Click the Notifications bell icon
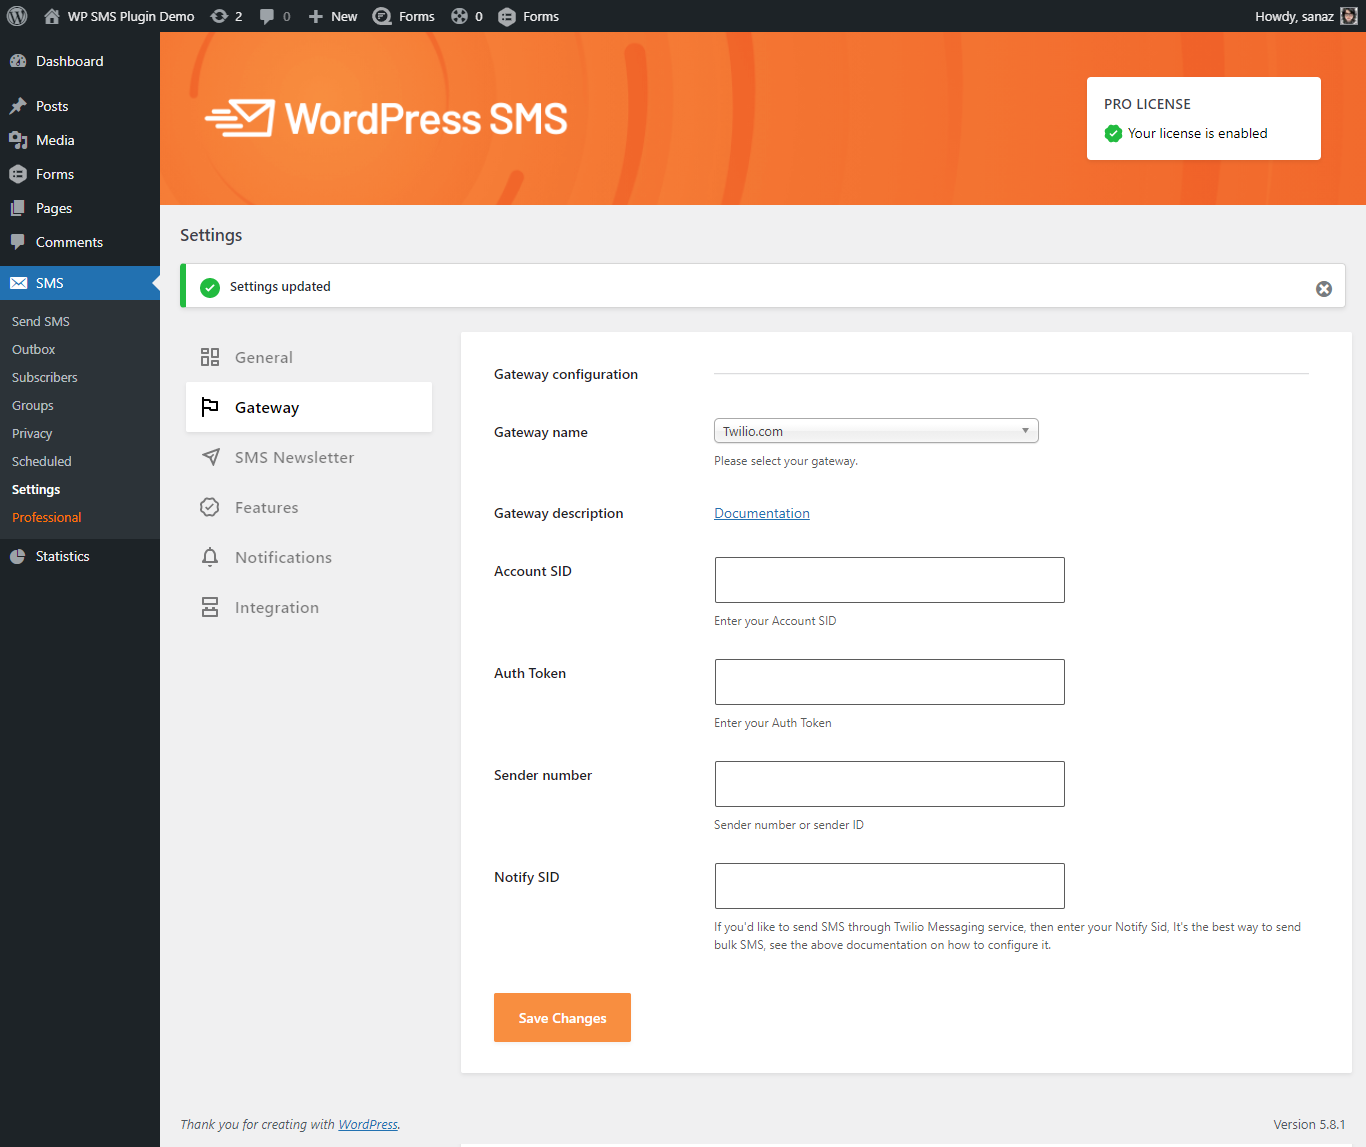Screen dimensions: 1366x1147 pos(210,557)
